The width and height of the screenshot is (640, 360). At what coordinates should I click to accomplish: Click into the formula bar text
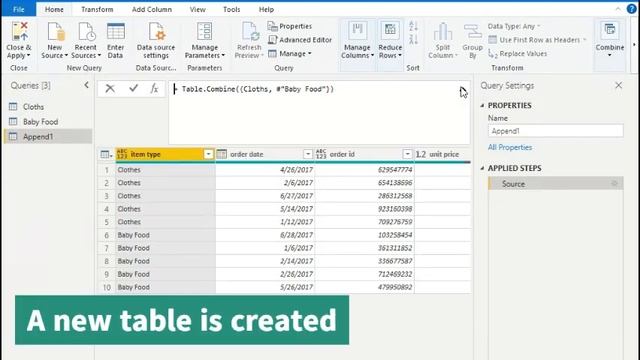point(258,89)
